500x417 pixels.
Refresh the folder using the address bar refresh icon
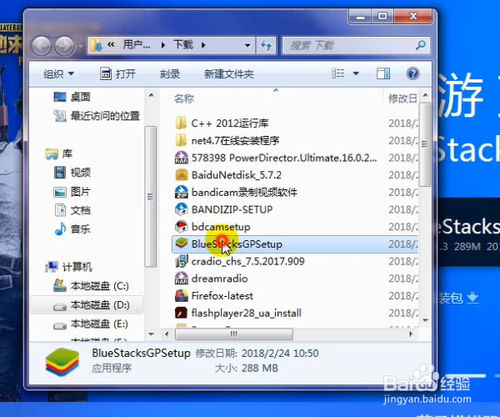(x=266, y=45)
